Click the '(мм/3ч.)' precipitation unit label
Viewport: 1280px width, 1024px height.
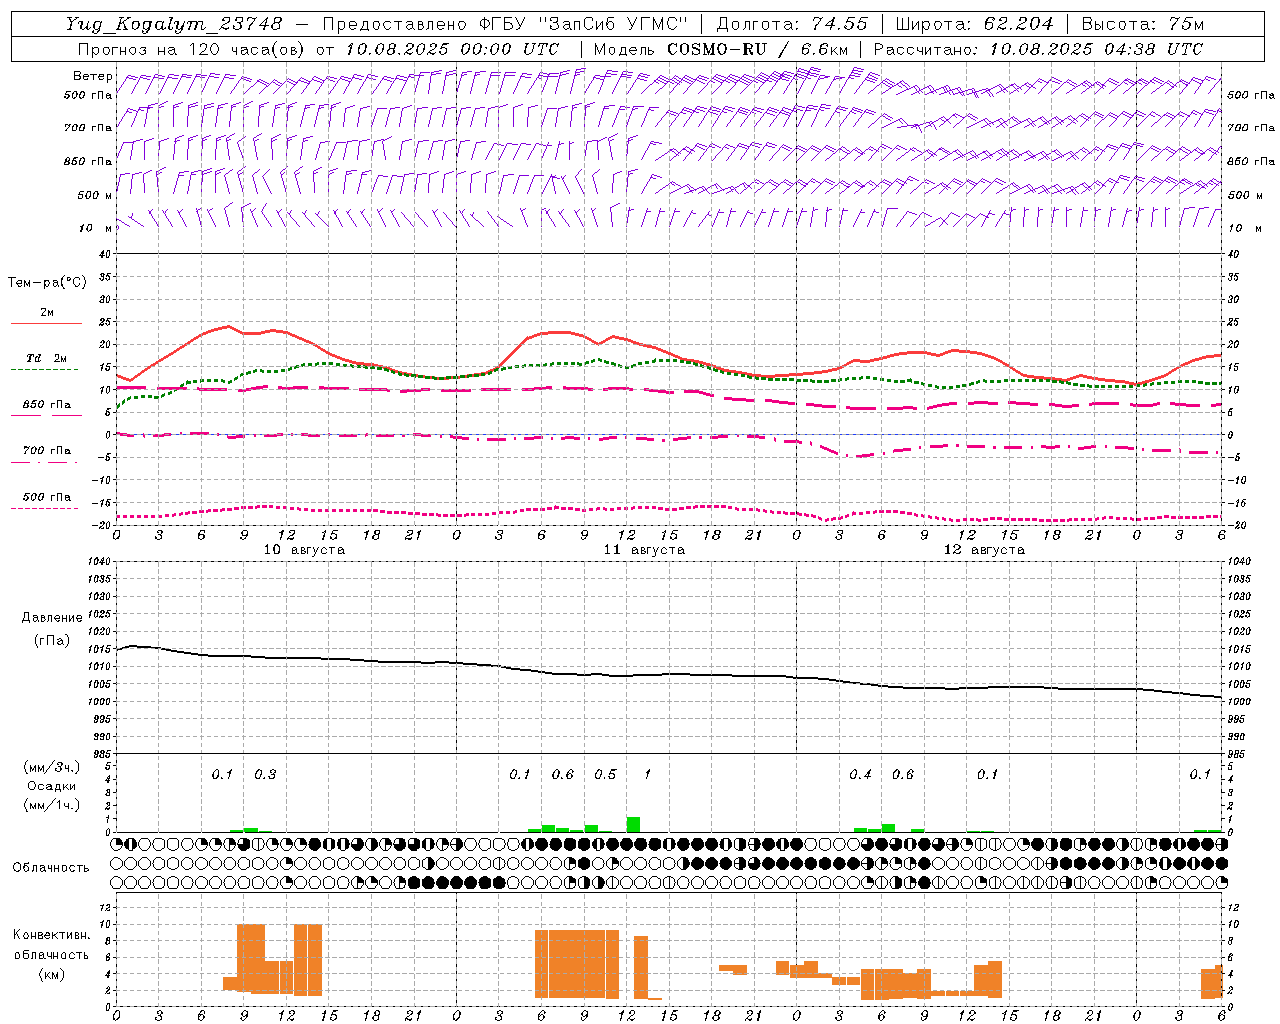pos(51,768)
